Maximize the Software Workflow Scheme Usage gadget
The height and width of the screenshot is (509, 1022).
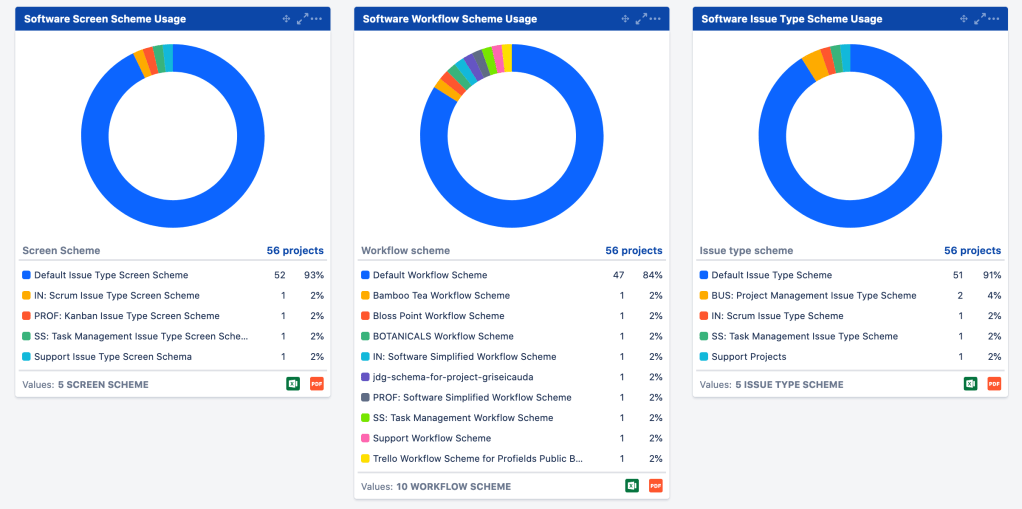point(641,19)
